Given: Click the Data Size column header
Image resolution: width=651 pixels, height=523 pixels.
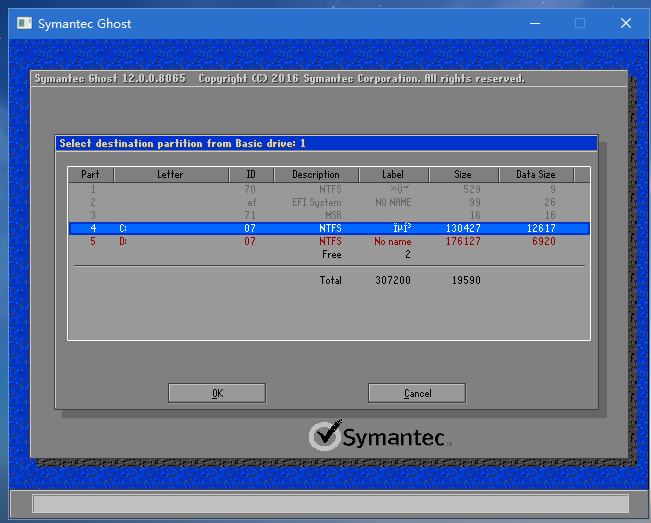Looking at the screenshot, I should (x=536, y=175).
